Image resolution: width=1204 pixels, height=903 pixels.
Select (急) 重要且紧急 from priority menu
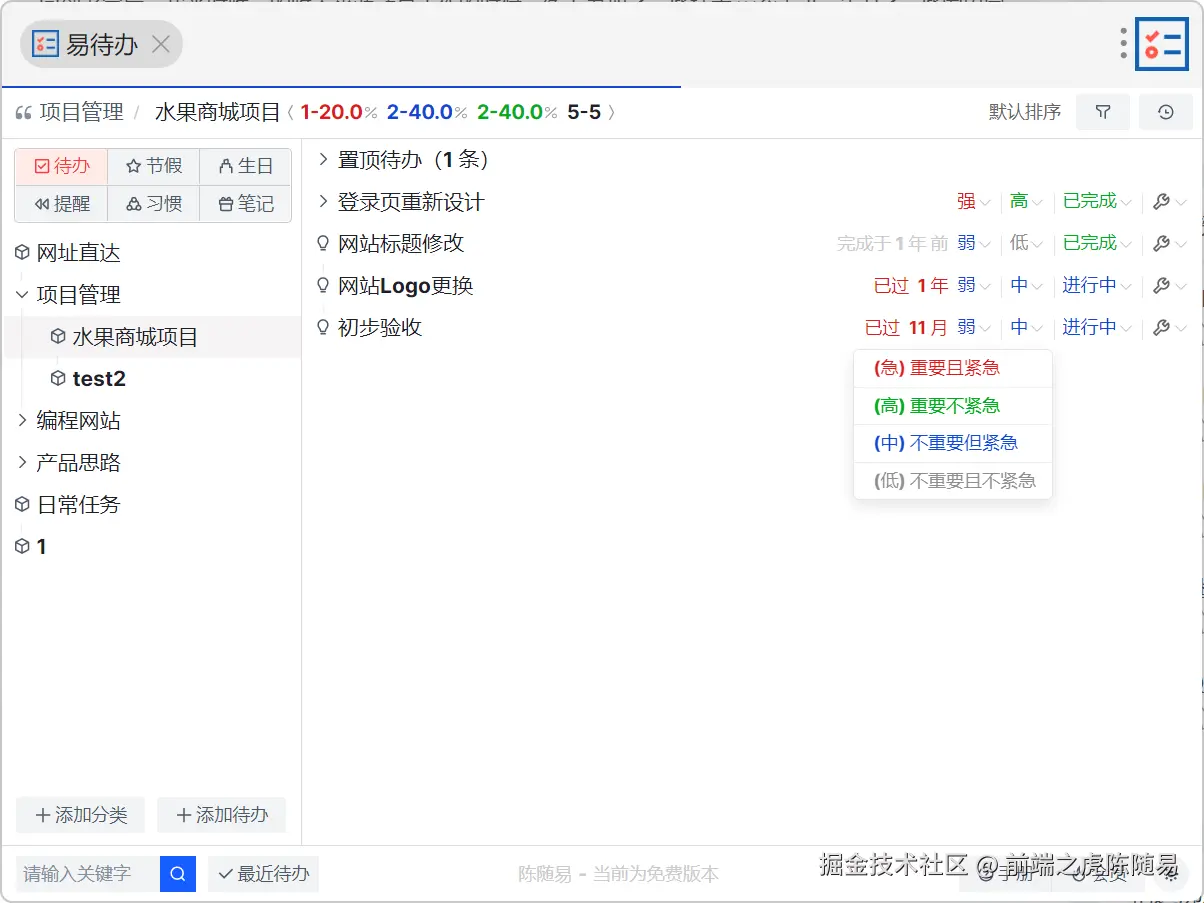point(952,368)
